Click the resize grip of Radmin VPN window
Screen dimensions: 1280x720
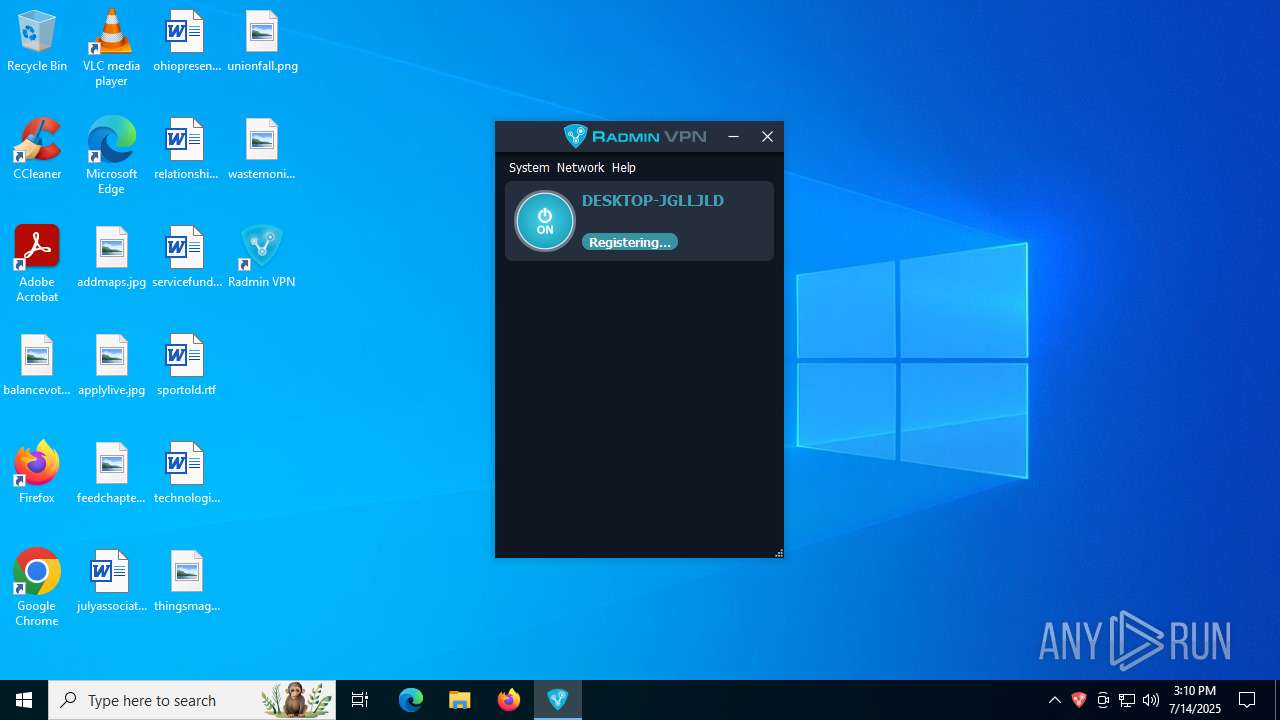778,552
